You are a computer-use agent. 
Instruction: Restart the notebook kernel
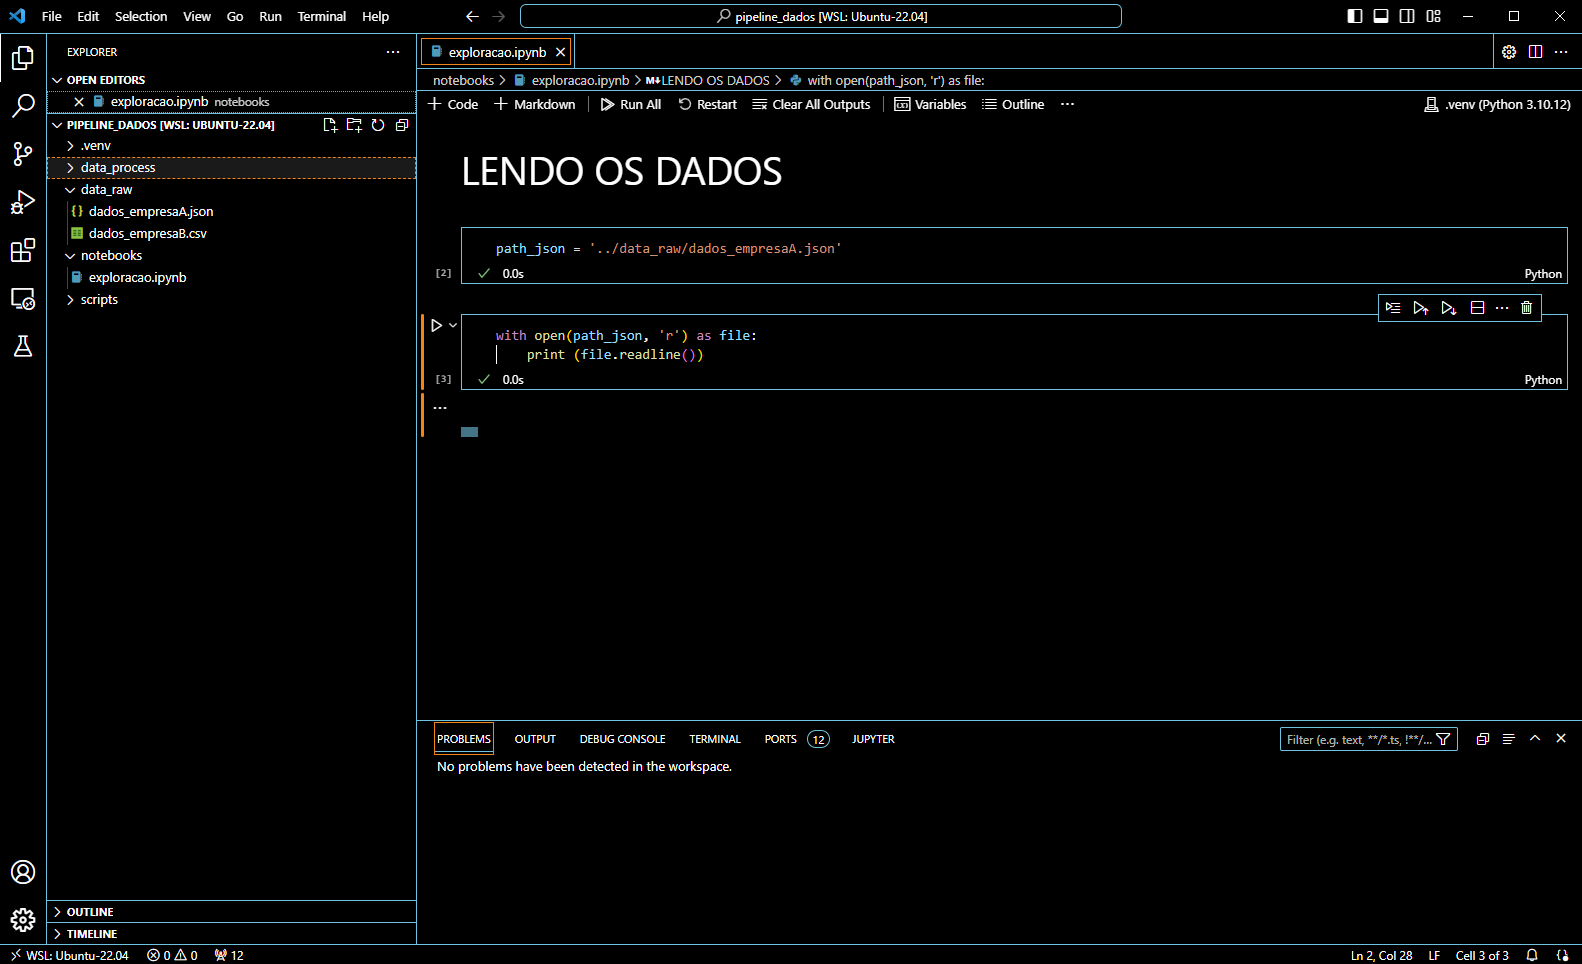[707, 104]
